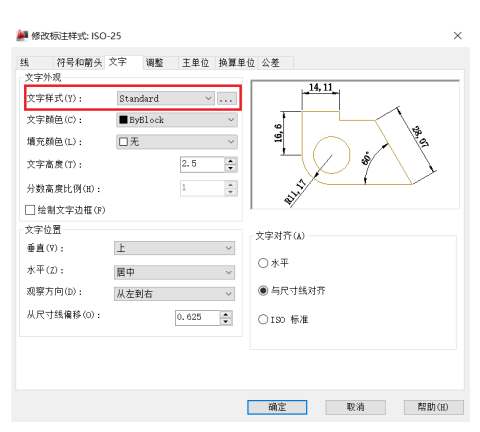480x432 pixels.
Task: Select the horizontal (水平) text alignment radio
Action: tap(263, 263)
